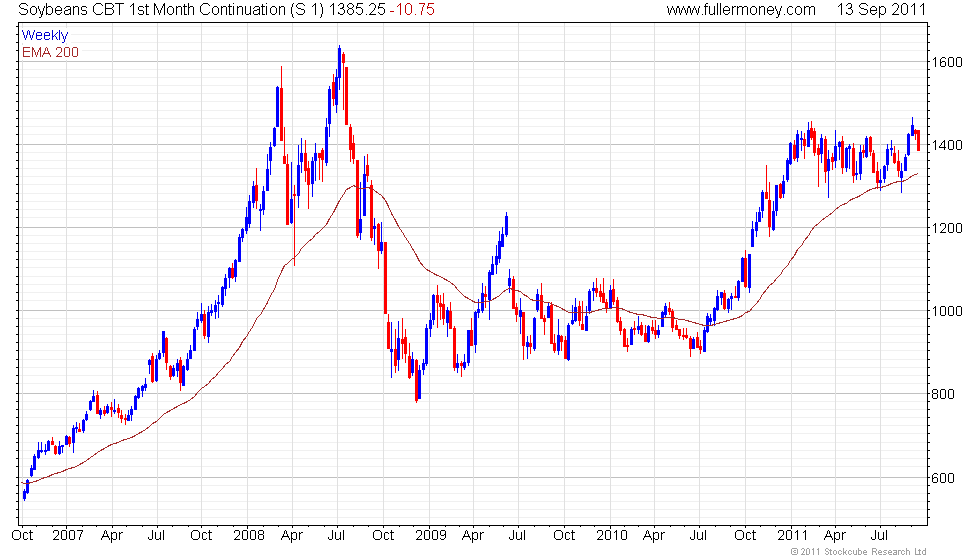Select the 'EMA 200' indicator label
The height and width of the screenshot is (560, 980).
coord(50,52)
